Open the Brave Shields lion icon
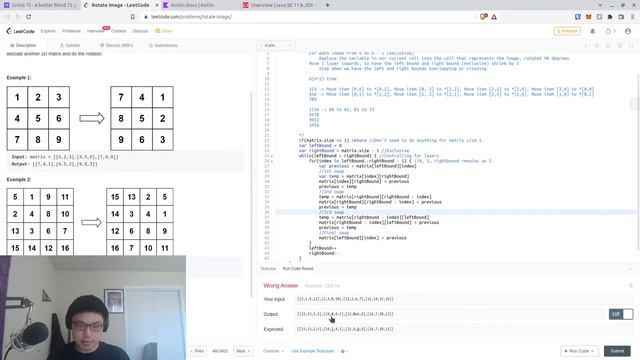This screenshot has height=360, width=640. (484, 17)
